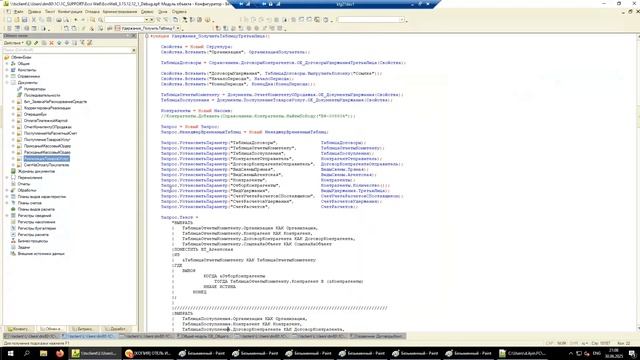
Task: Click the Open file toolbar icon
Action: (17, 20)
